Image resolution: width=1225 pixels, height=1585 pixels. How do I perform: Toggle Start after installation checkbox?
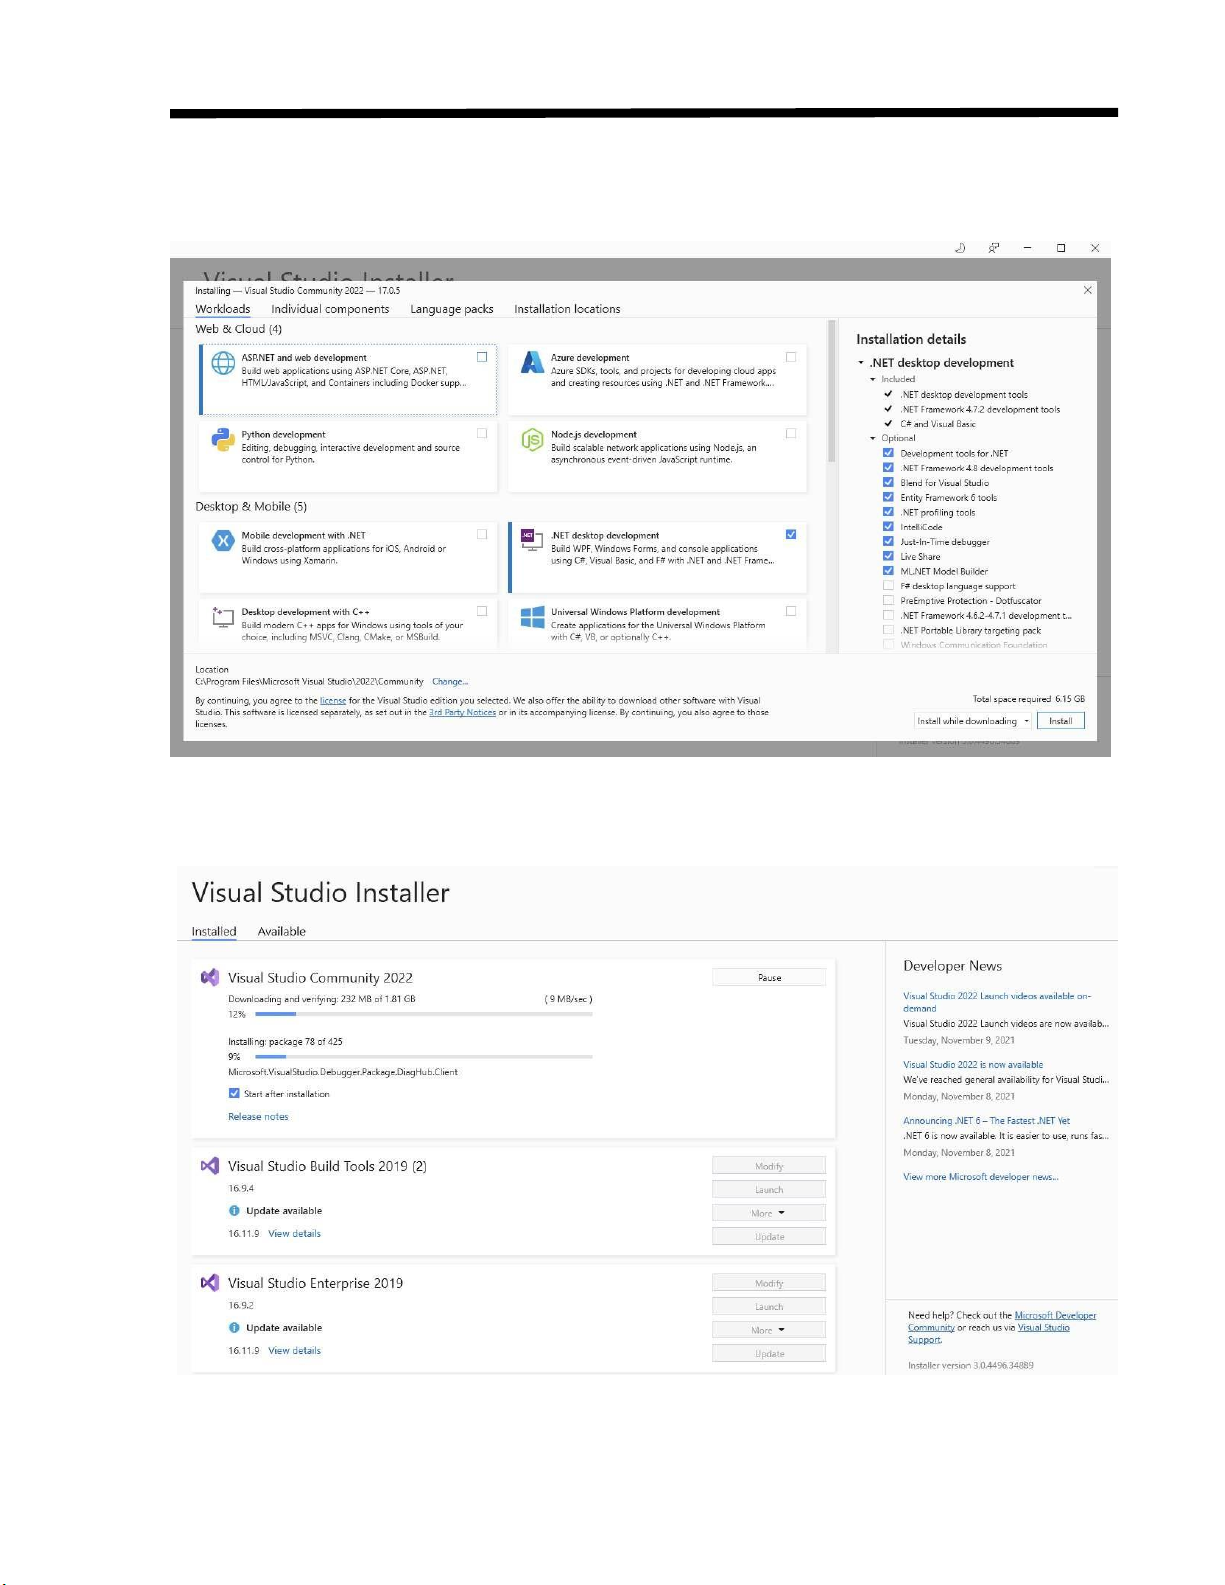click(x=234, y=1093)
